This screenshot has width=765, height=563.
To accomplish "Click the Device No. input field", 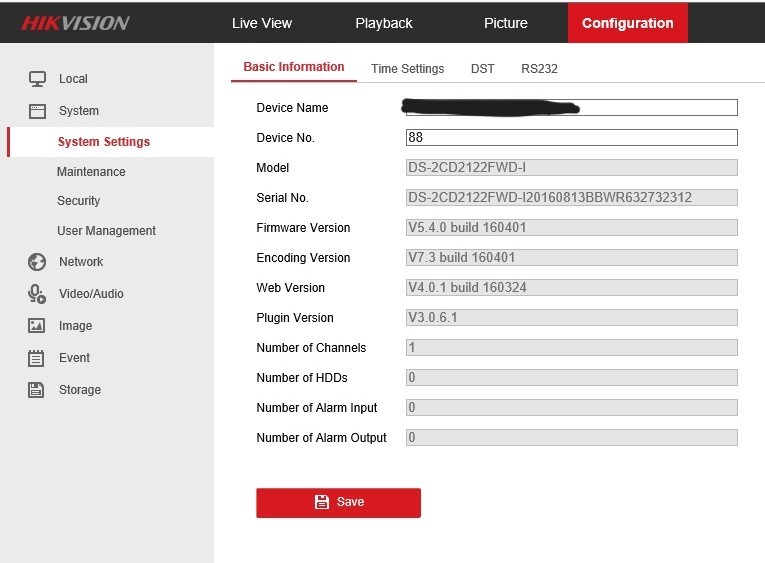I will pyautogui.click(x=571, y=138).
